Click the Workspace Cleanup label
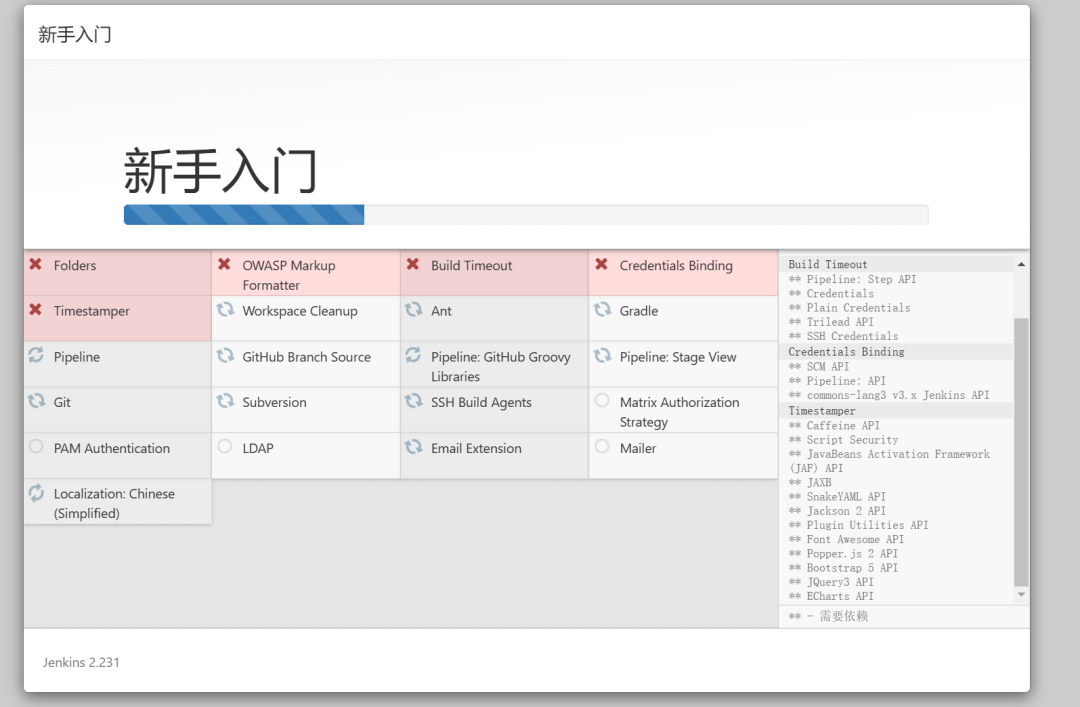The image size is (1080, 707). [x=300, y=311]
